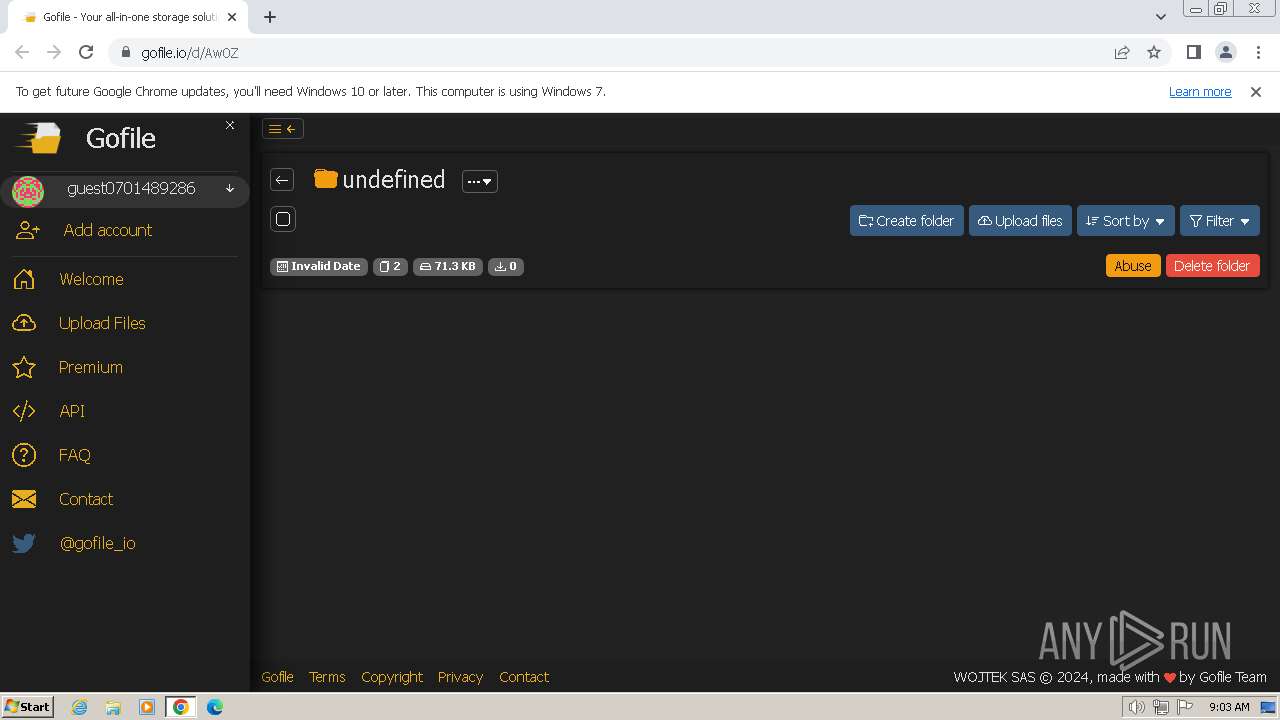Click the Create folder button
The height and width of the screenshot is (720, 1280).
[907, 221]
